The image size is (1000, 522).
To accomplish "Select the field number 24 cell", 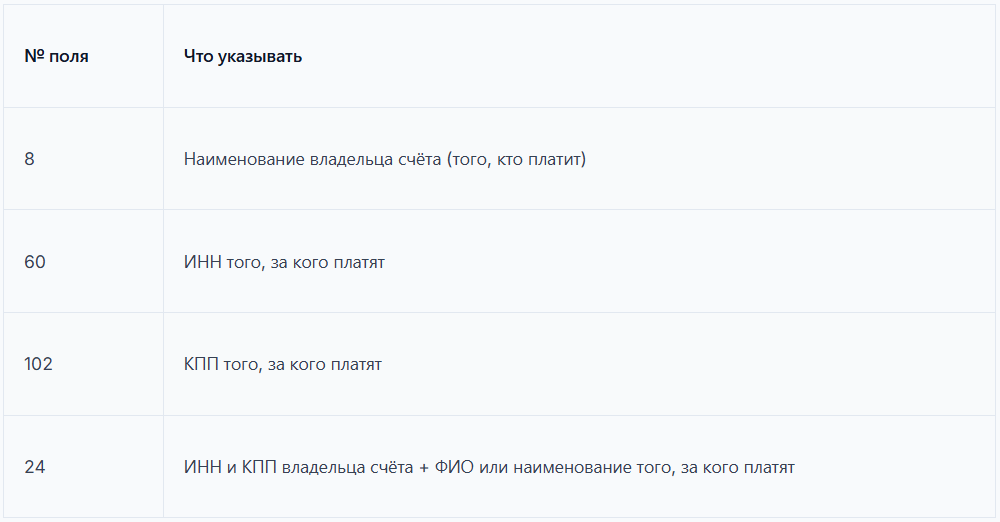I will click(x=35, y=467).
